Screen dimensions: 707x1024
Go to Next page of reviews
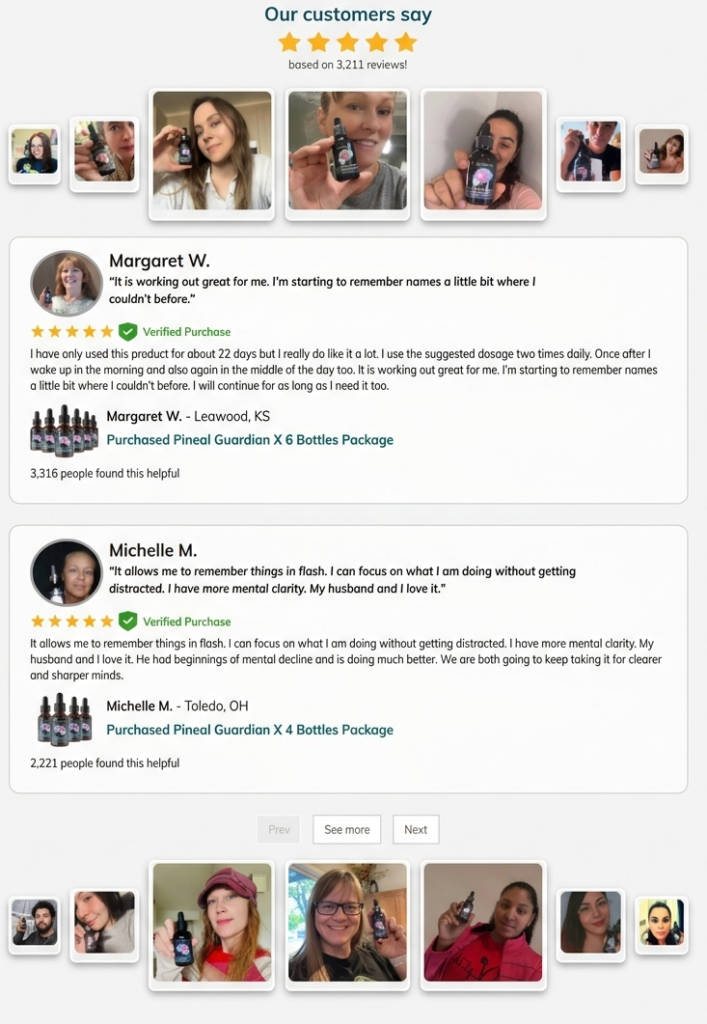(416, 829)
